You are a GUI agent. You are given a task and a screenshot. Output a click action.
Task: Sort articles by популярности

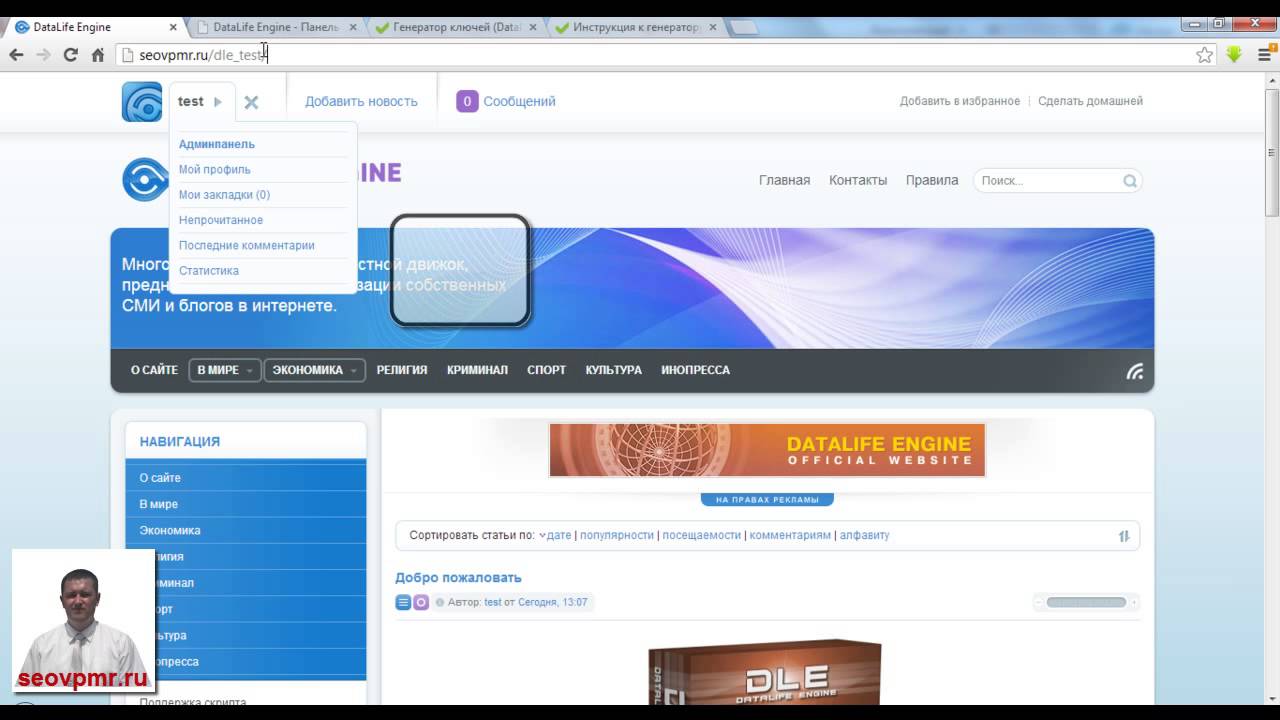(x=617, y=535)
